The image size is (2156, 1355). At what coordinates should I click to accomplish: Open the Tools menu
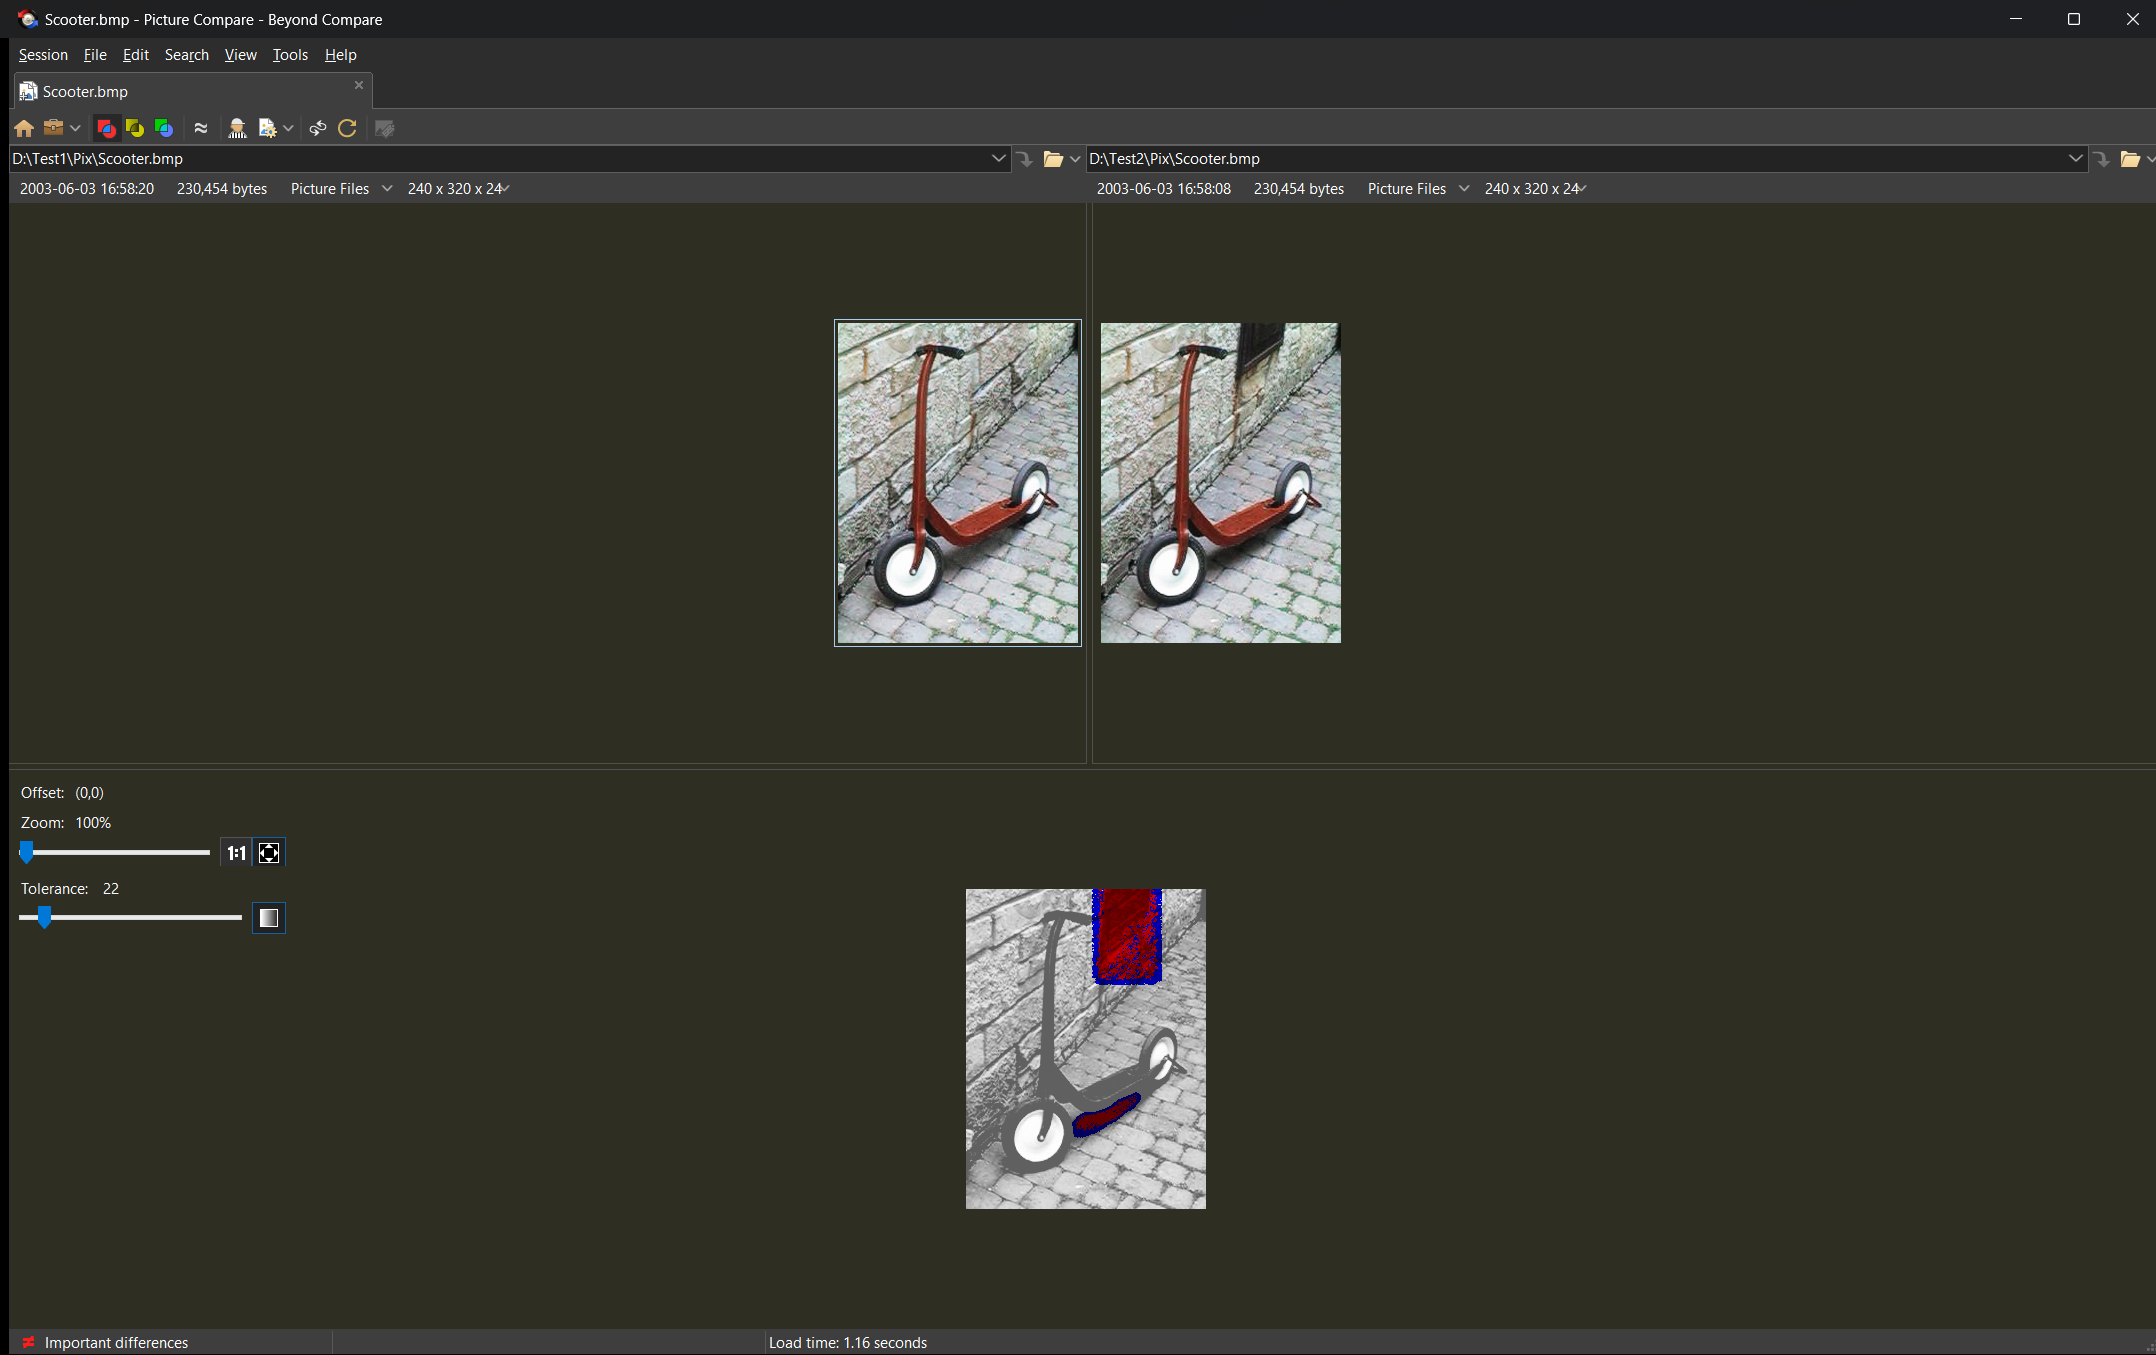[x=290, y=55]
